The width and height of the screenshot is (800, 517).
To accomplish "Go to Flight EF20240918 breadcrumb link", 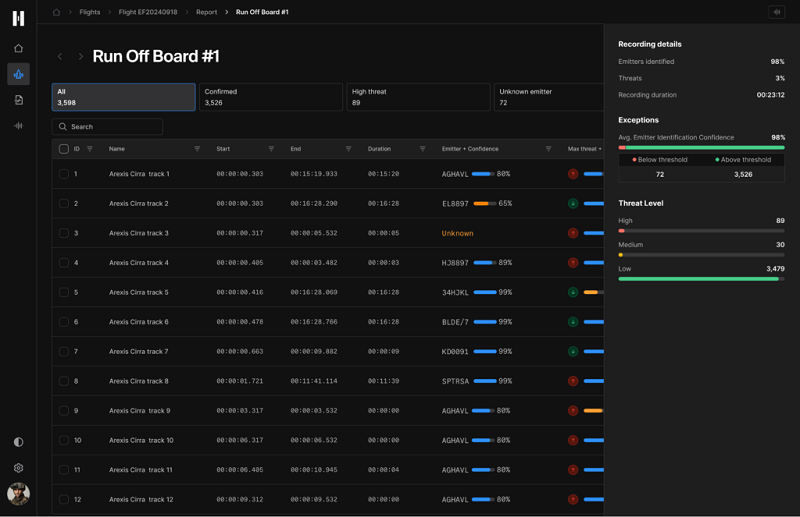I will pos(147,12).
